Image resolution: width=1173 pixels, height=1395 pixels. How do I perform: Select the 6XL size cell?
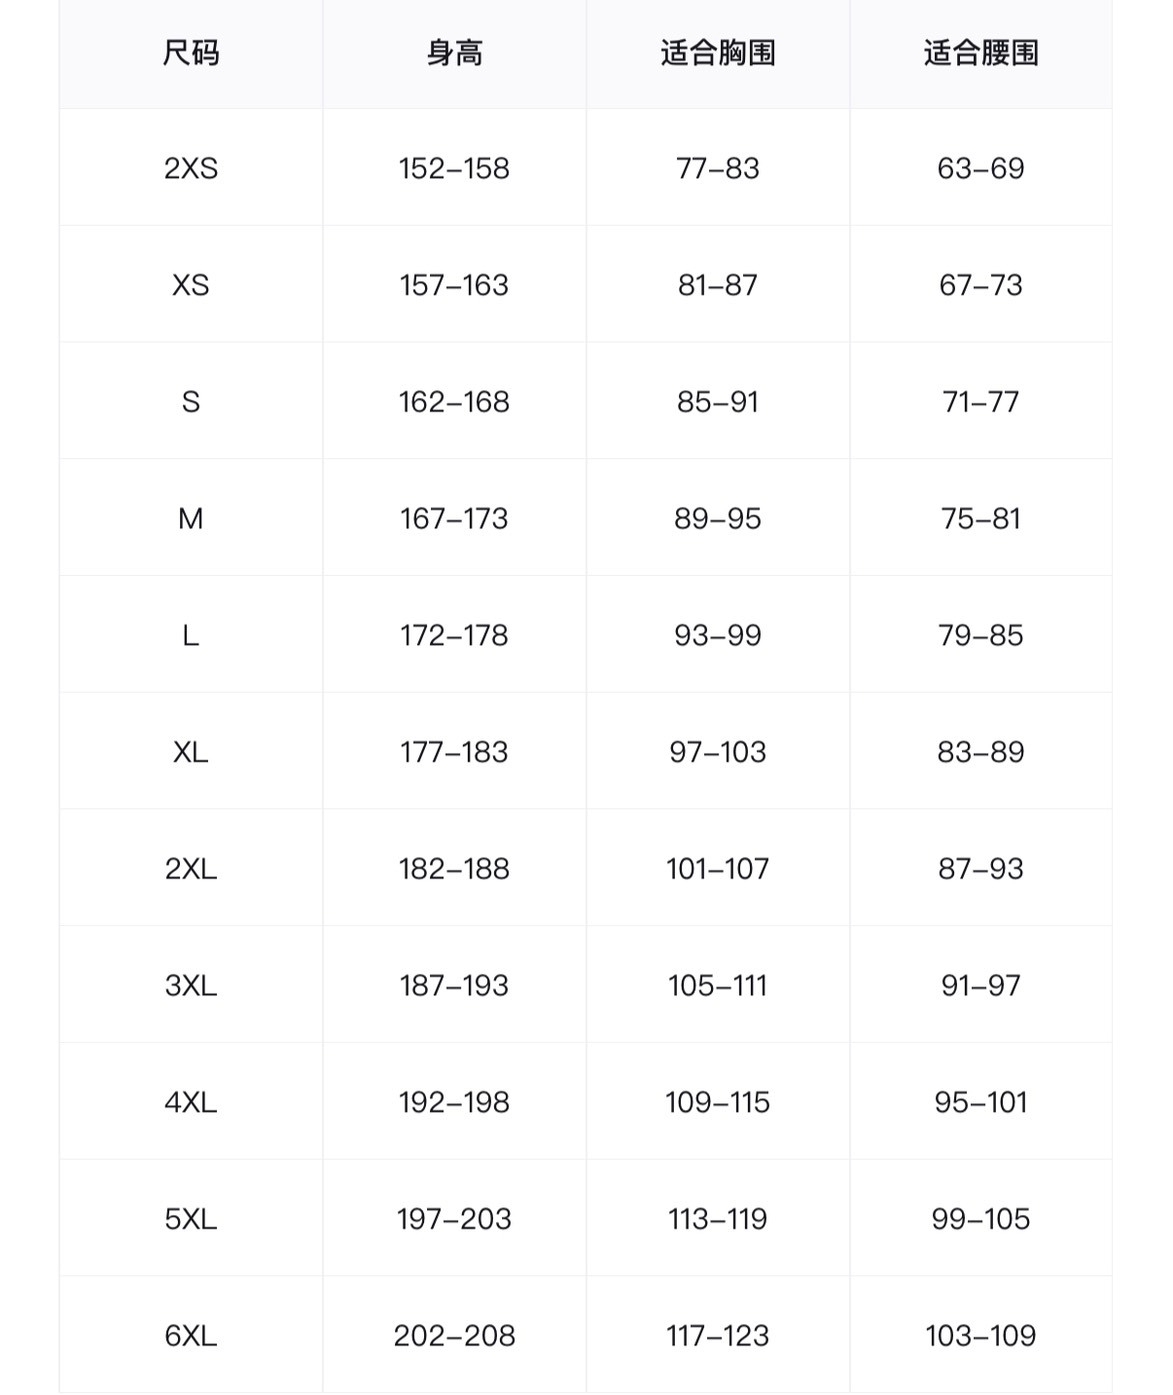click(x=191, y=1335)
